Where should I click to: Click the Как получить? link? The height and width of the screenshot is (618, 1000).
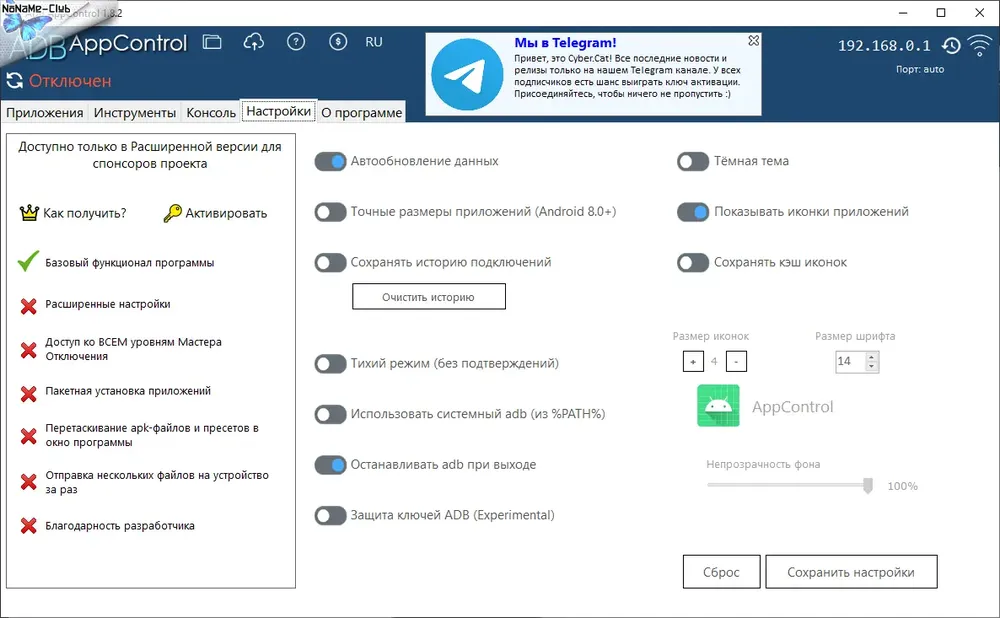tap(85, 213)
